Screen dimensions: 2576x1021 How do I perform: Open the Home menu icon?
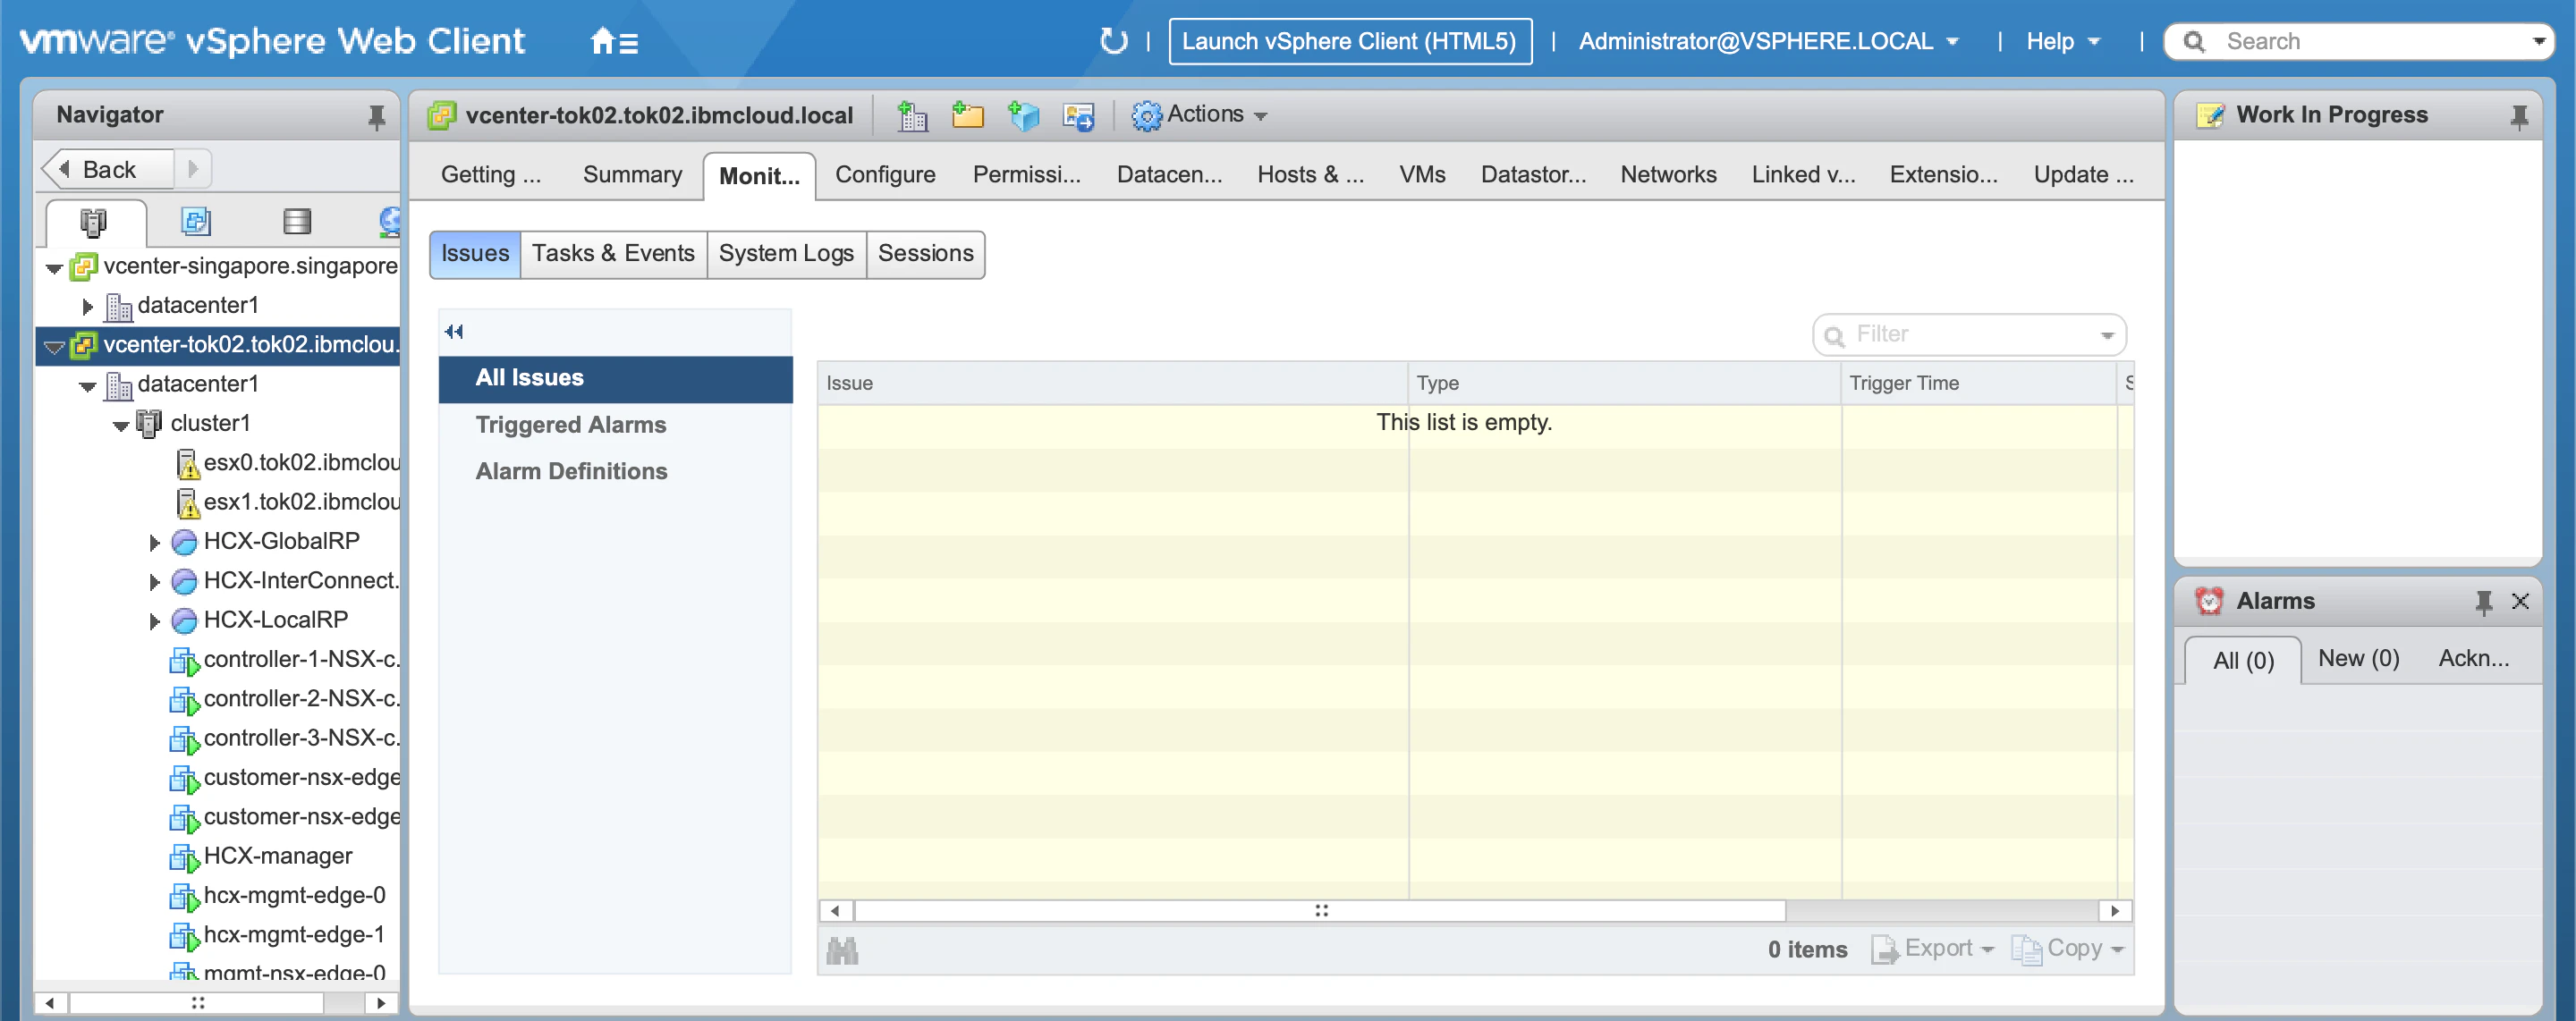[x=613, y=41]
